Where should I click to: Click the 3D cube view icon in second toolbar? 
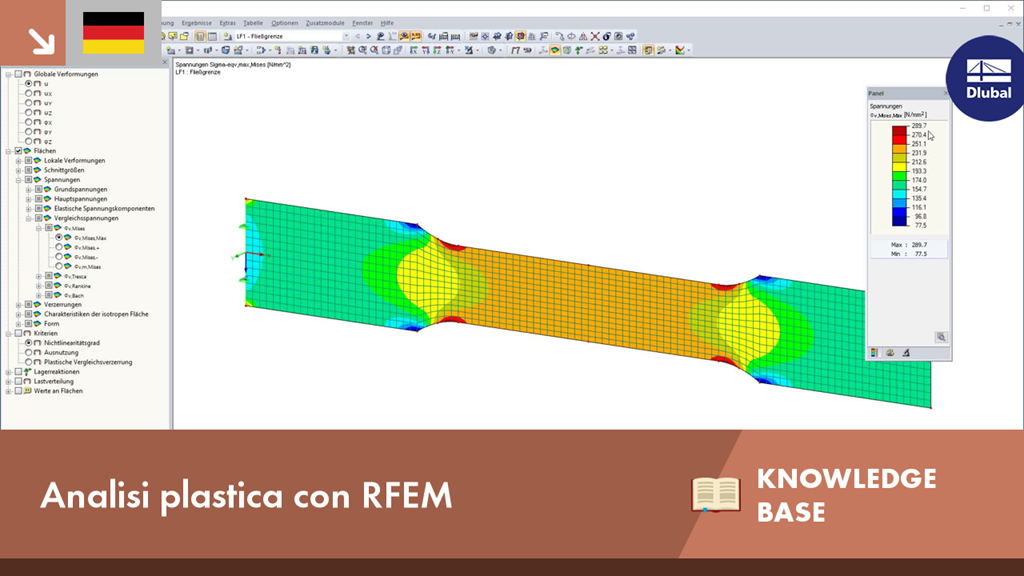click(x=386, y=50)
